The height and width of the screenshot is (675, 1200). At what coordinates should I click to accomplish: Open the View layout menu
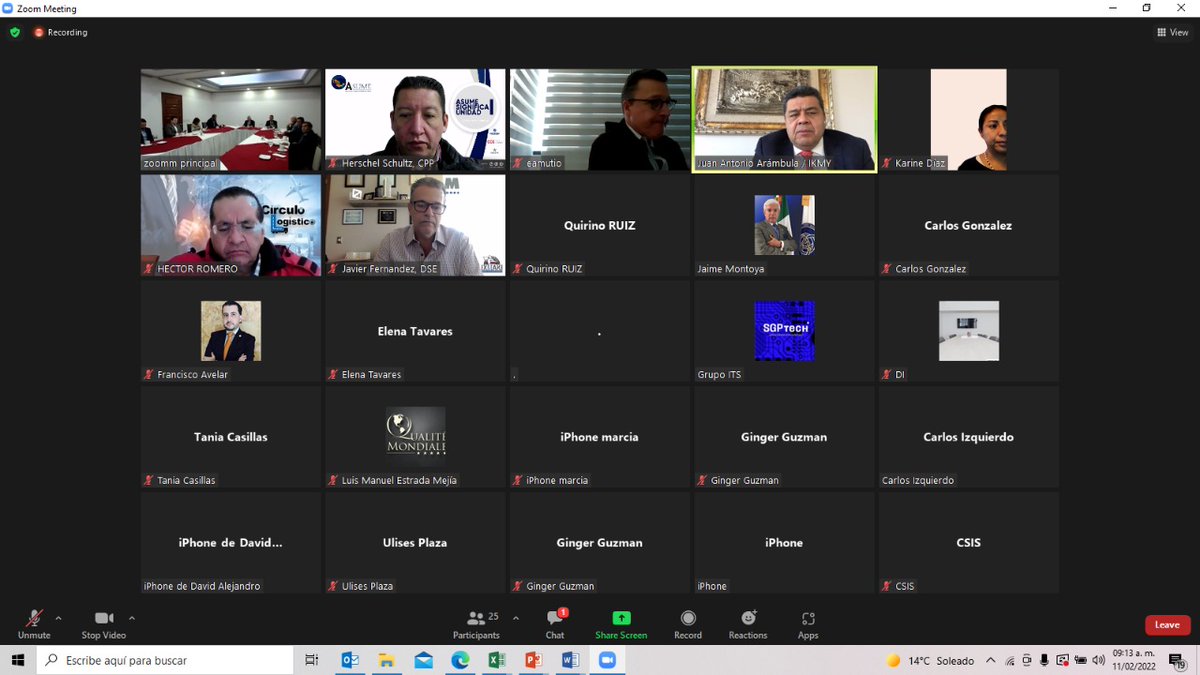[x=1173, y=32]
